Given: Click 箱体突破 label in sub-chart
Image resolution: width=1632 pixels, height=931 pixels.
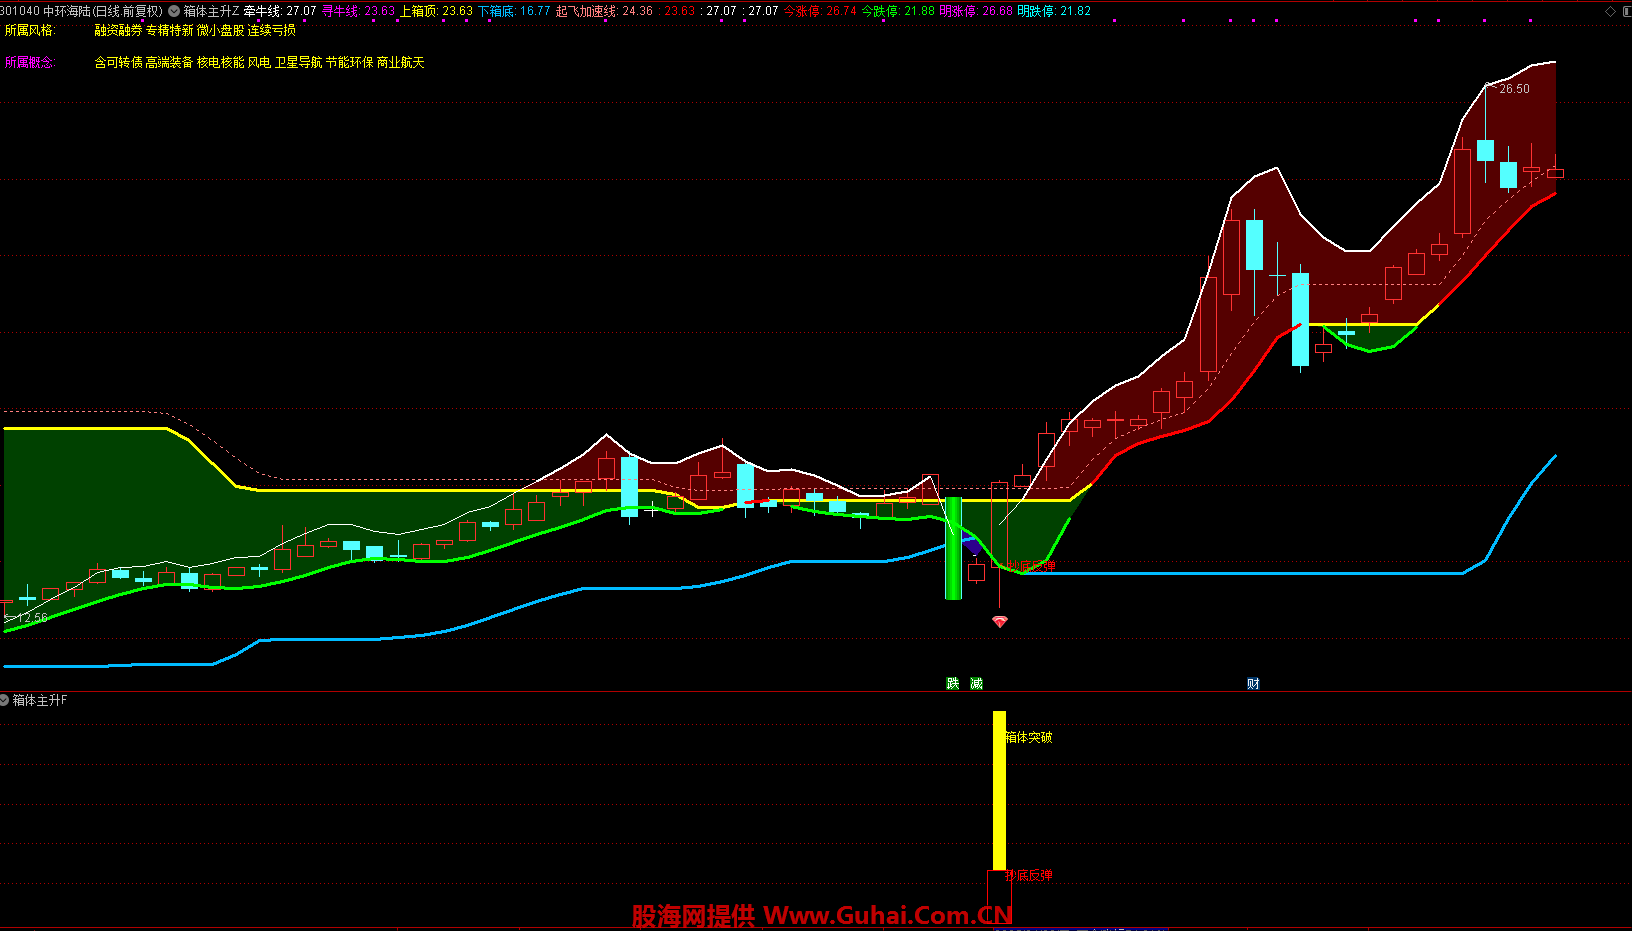Looking at the screenshot, I should point(1028,737).
